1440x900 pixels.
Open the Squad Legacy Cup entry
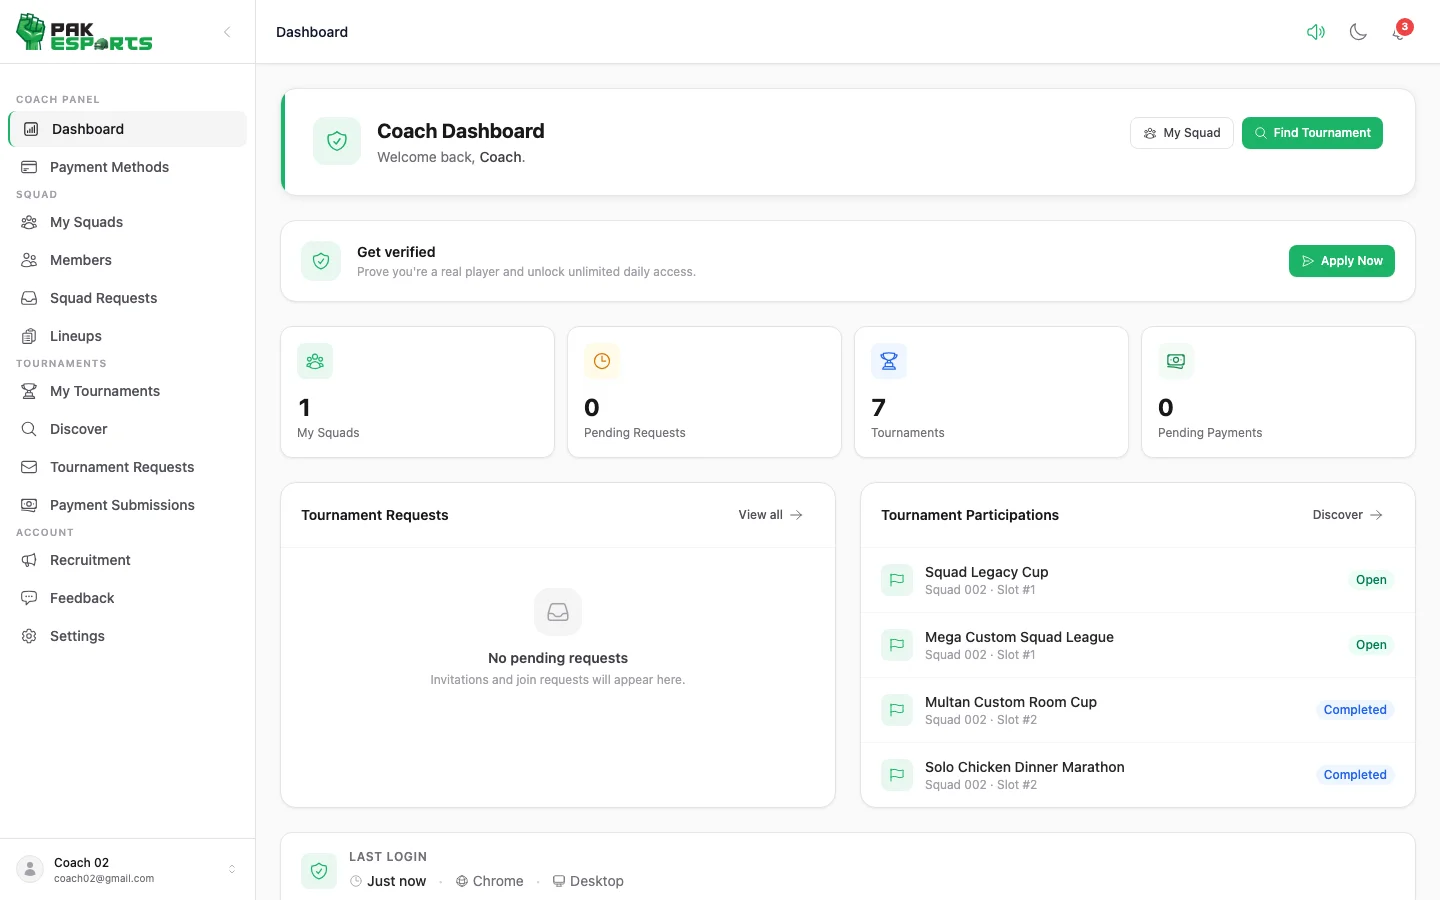[x=1138, y=580]
